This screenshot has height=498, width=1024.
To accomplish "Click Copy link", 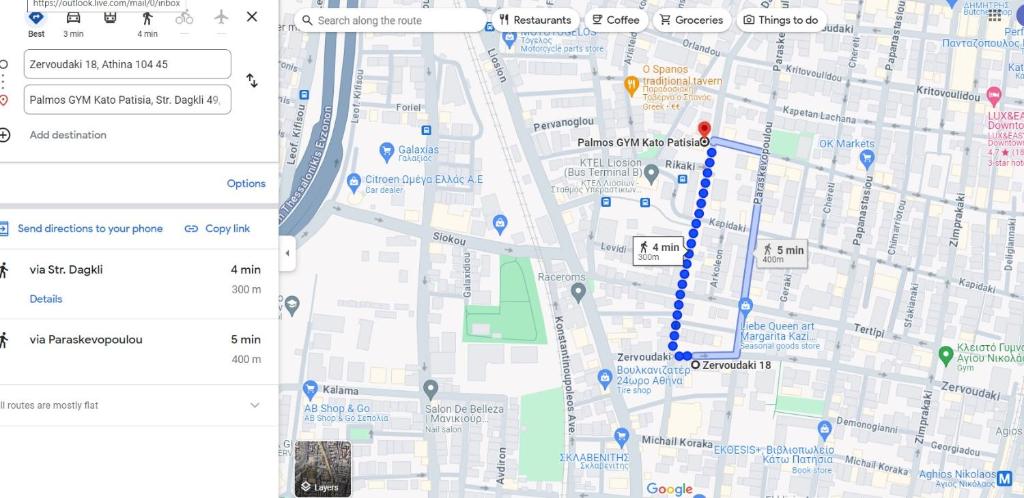I will (x=217, y=228).
